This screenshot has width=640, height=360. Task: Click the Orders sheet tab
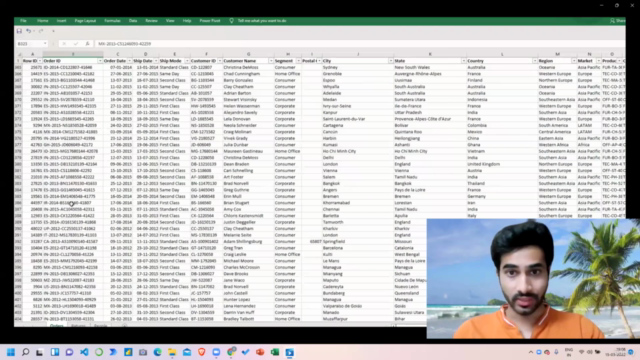pyautogui.click(x=56, y=325)
